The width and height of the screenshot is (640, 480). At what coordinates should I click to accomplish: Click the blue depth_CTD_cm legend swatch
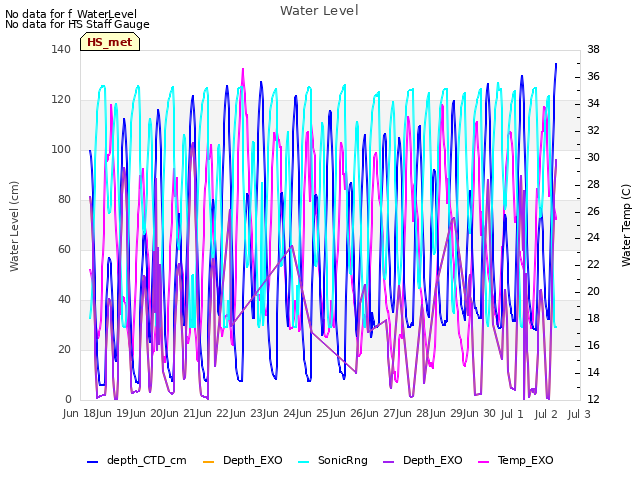(93, 462)
